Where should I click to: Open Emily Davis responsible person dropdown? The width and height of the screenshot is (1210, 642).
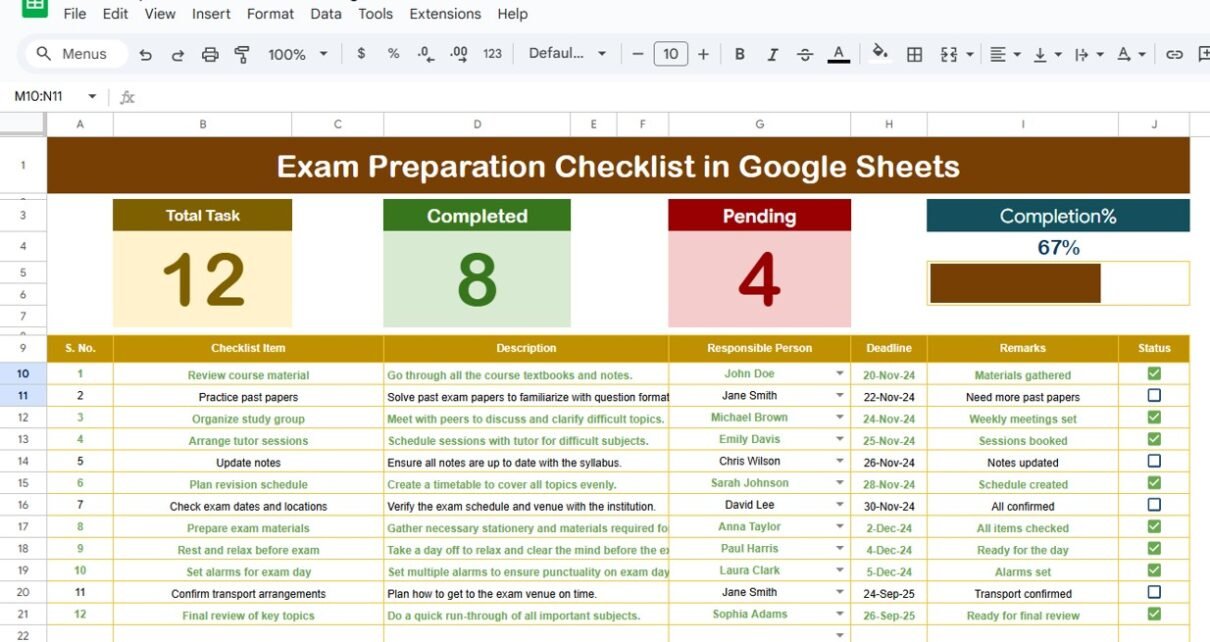click(840, 440)
